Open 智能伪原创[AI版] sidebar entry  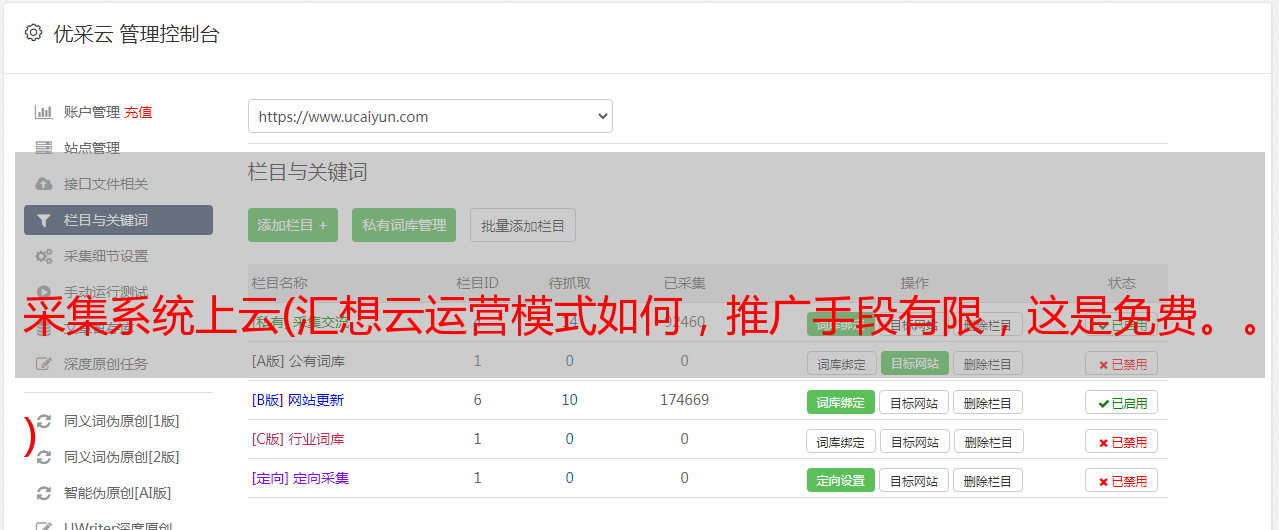[x=117, y=493]
